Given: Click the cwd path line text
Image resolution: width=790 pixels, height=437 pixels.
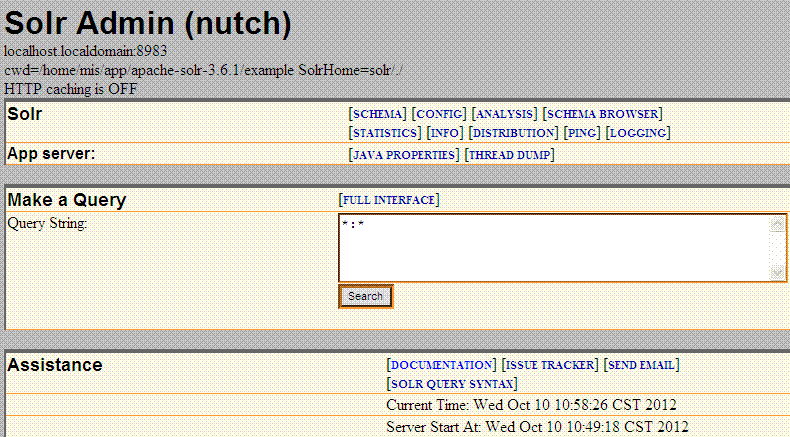Looking at the screenshot, I should coord(203,70).
